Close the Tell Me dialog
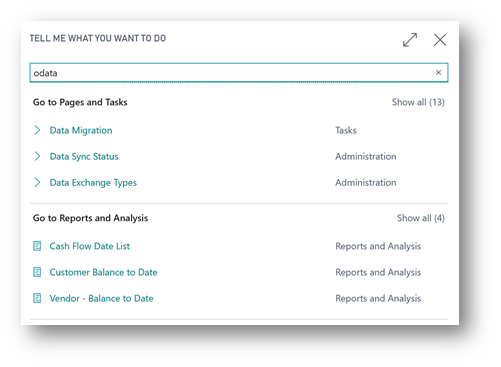The height and width of the screenshot is (367, 501). (440, 40)
